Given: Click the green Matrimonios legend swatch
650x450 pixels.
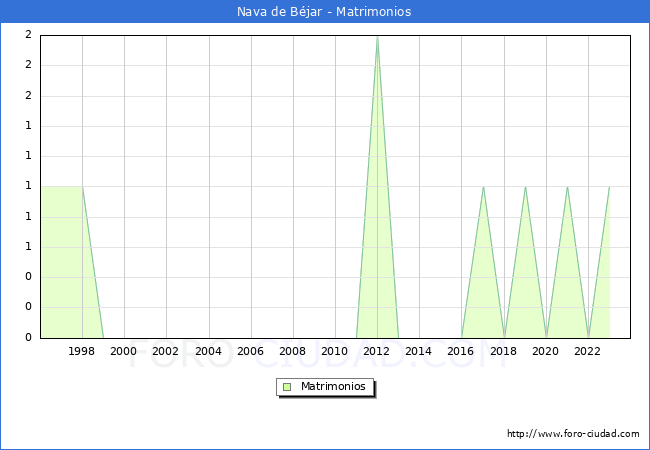Looking at the screenshot, I should pyautogui.click(x=287, y=387).
